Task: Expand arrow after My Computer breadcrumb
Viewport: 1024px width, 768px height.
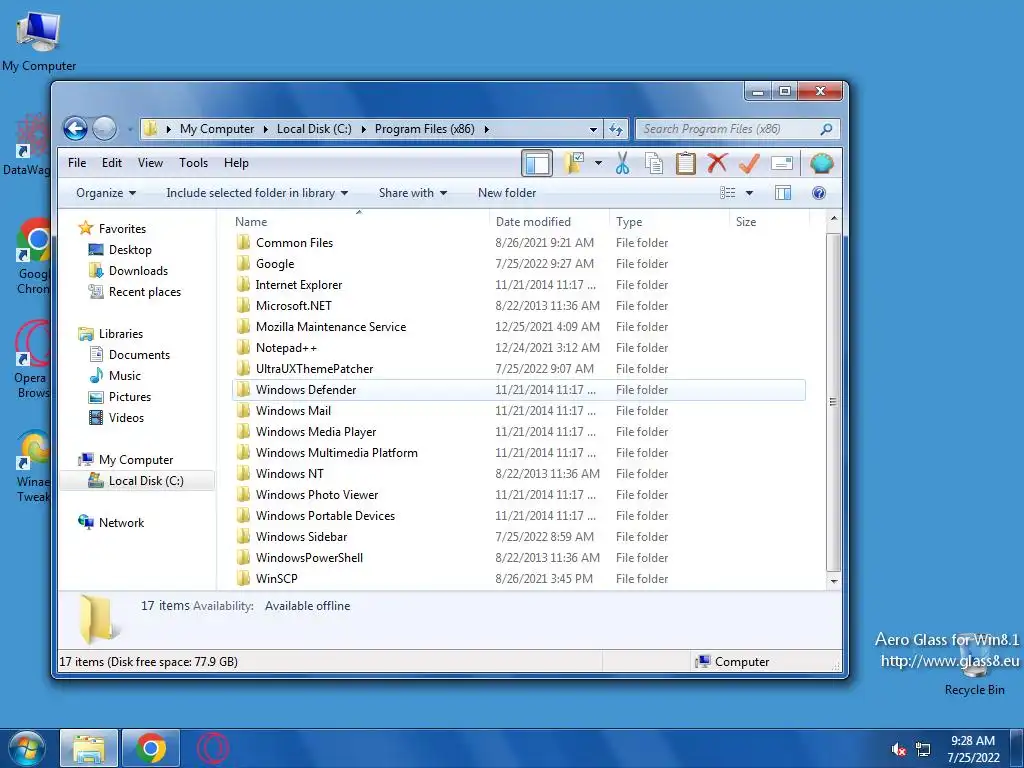Action: [x=265, y=129]
